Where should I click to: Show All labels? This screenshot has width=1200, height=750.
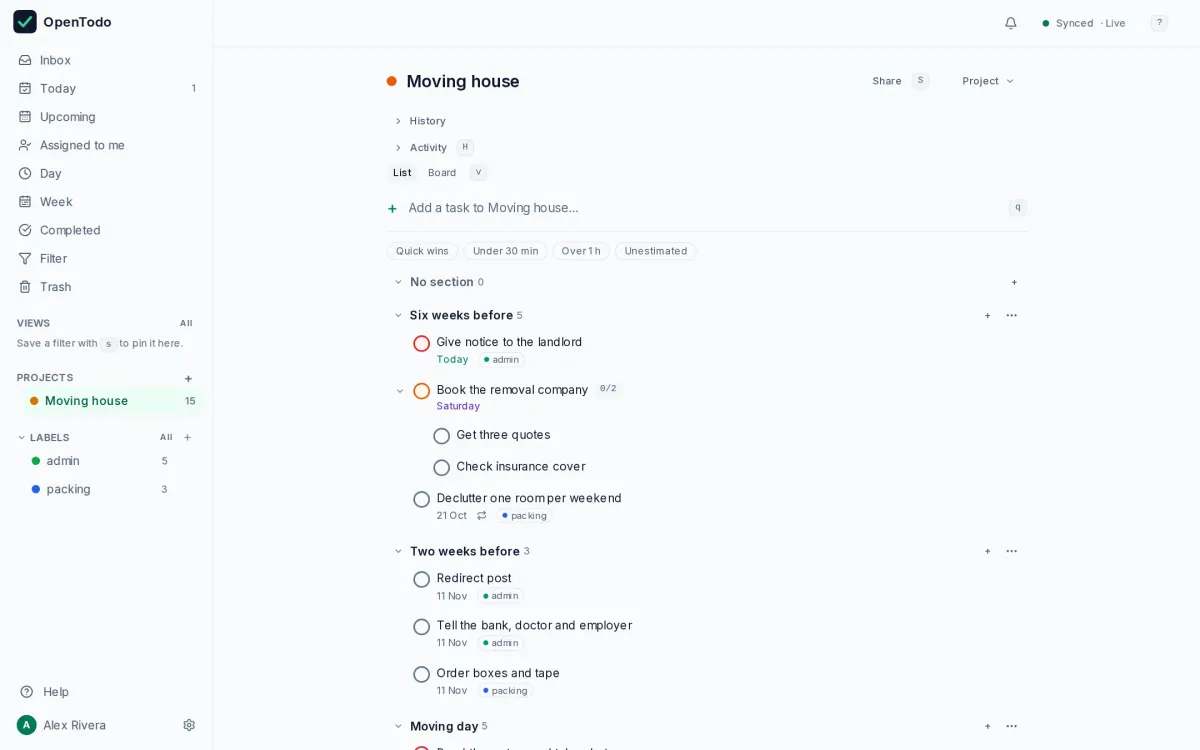[x=166, y=437]
